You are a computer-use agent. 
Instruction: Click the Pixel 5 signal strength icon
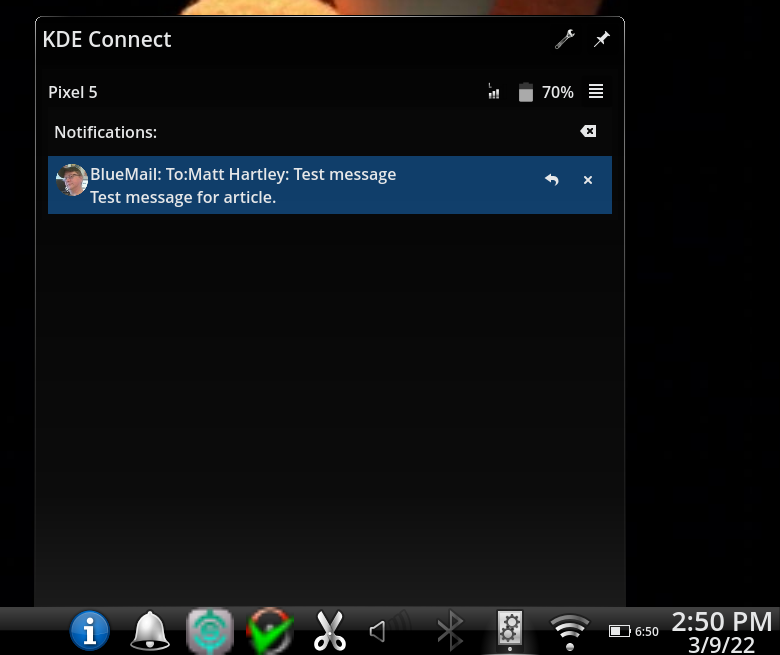(493, 92)
